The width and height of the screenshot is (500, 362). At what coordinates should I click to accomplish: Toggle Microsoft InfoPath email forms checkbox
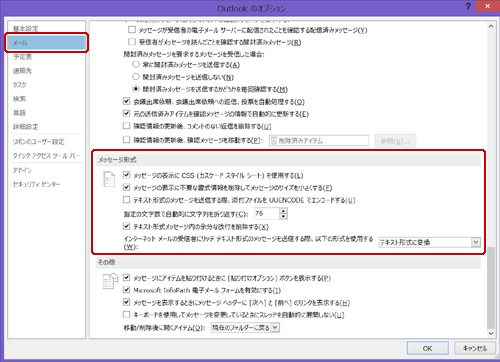126,290
